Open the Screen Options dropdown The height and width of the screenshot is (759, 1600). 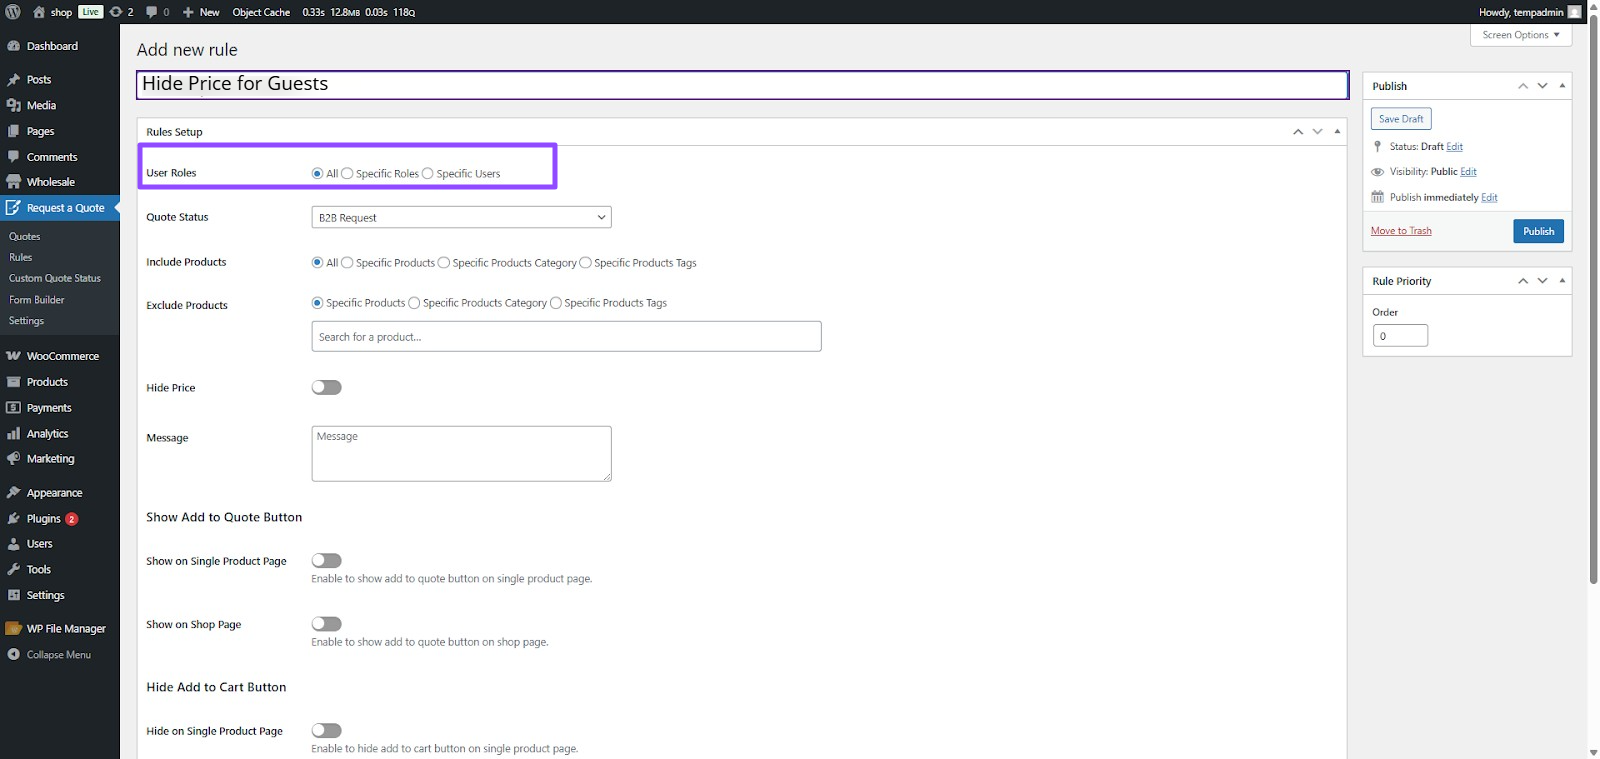pos(1521,35)
